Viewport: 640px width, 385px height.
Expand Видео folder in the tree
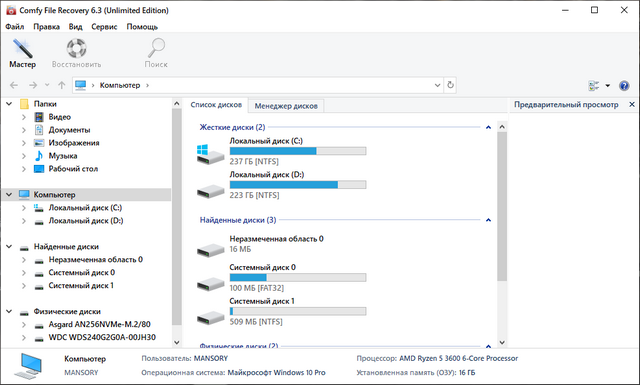tap(24, 117)
